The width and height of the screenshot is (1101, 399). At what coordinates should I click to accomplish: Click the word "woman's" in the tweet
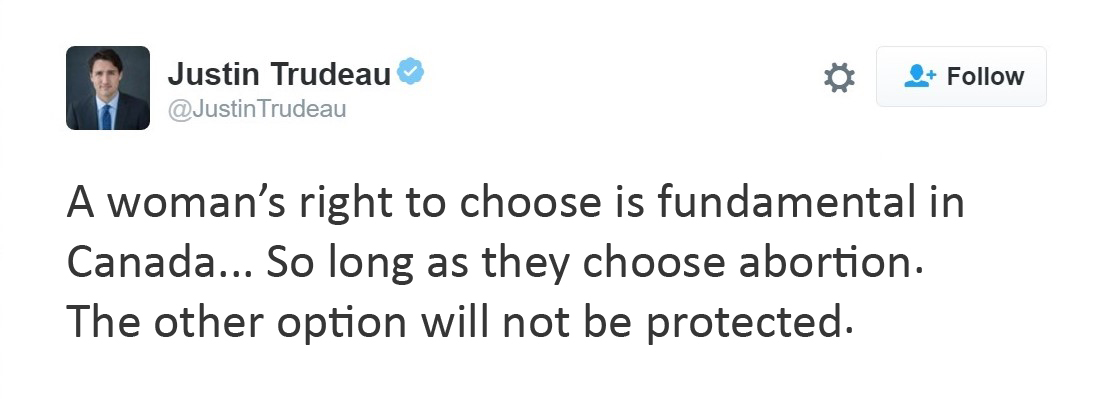(x=196, y=204)
